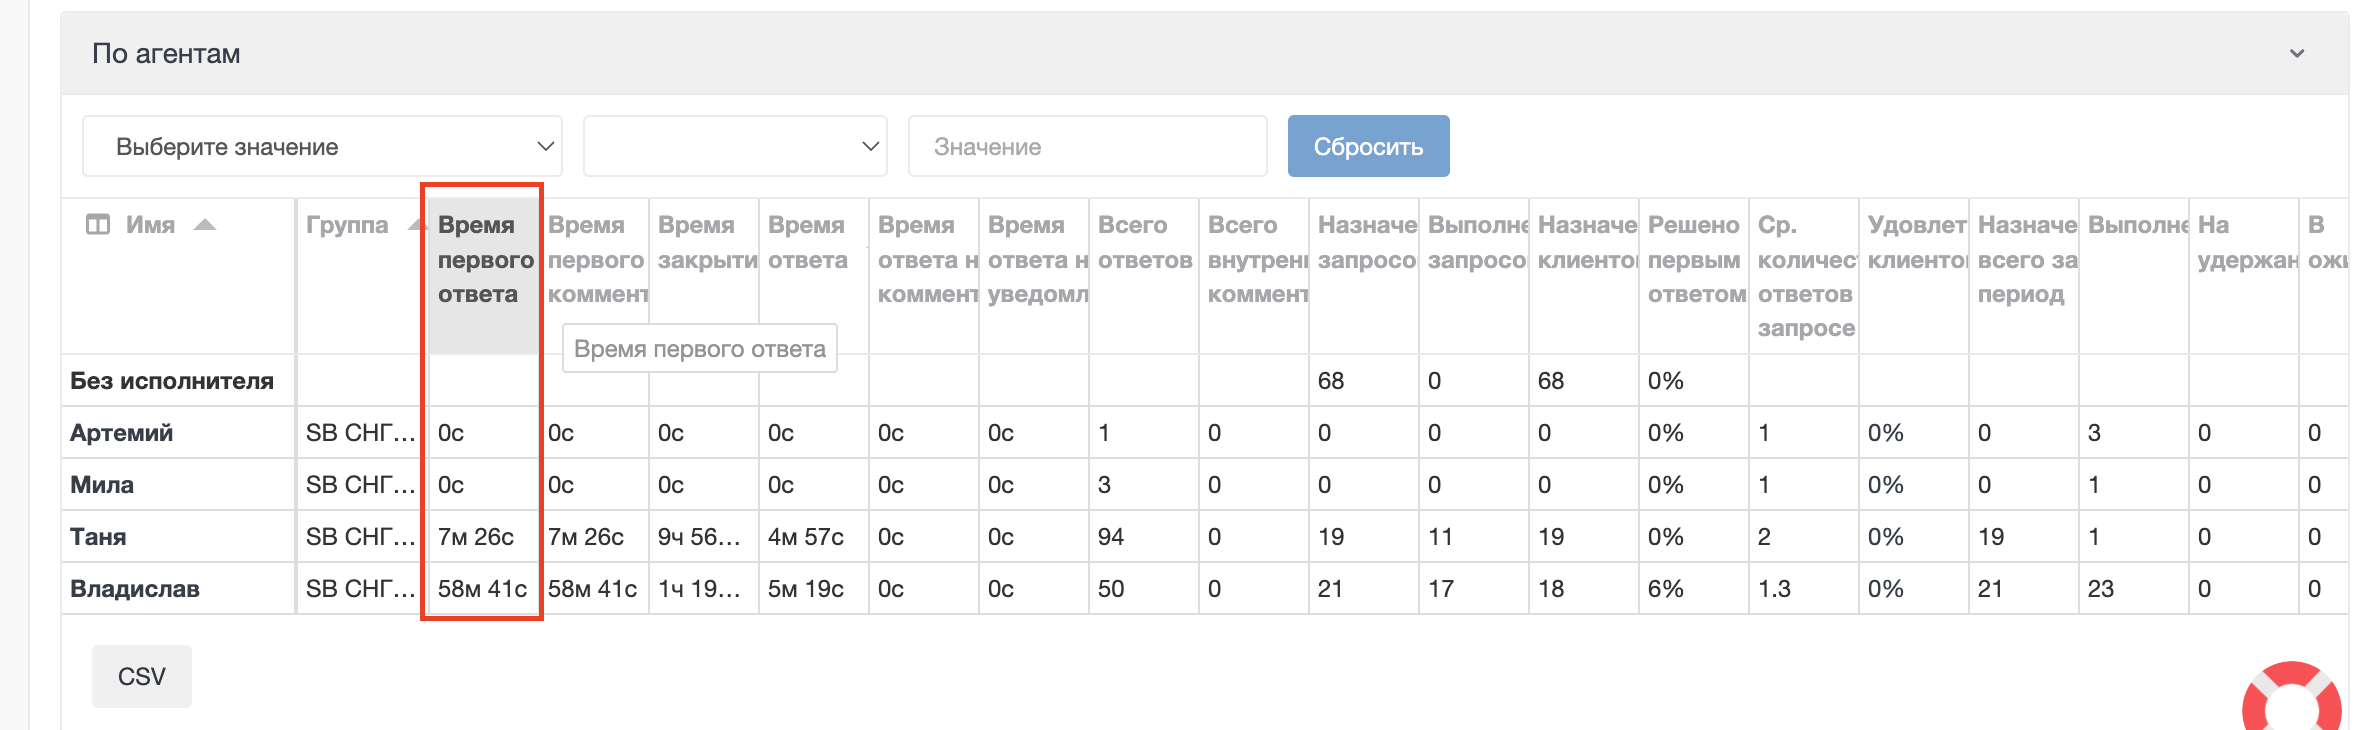Screen dimensions: 2380x730
Task: Click Артемий's SB СНГ group cell
Action: (361, 433)
